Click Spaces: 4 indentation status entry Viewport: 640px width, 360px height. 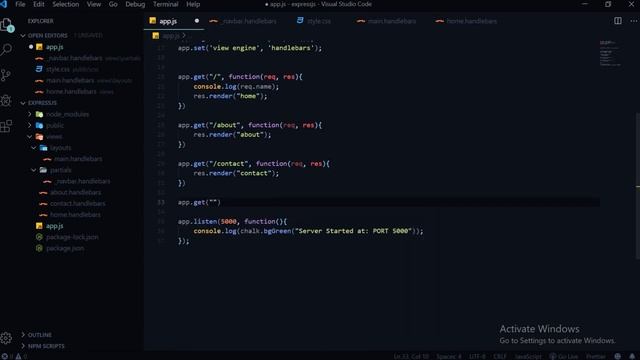click(449, 356)
